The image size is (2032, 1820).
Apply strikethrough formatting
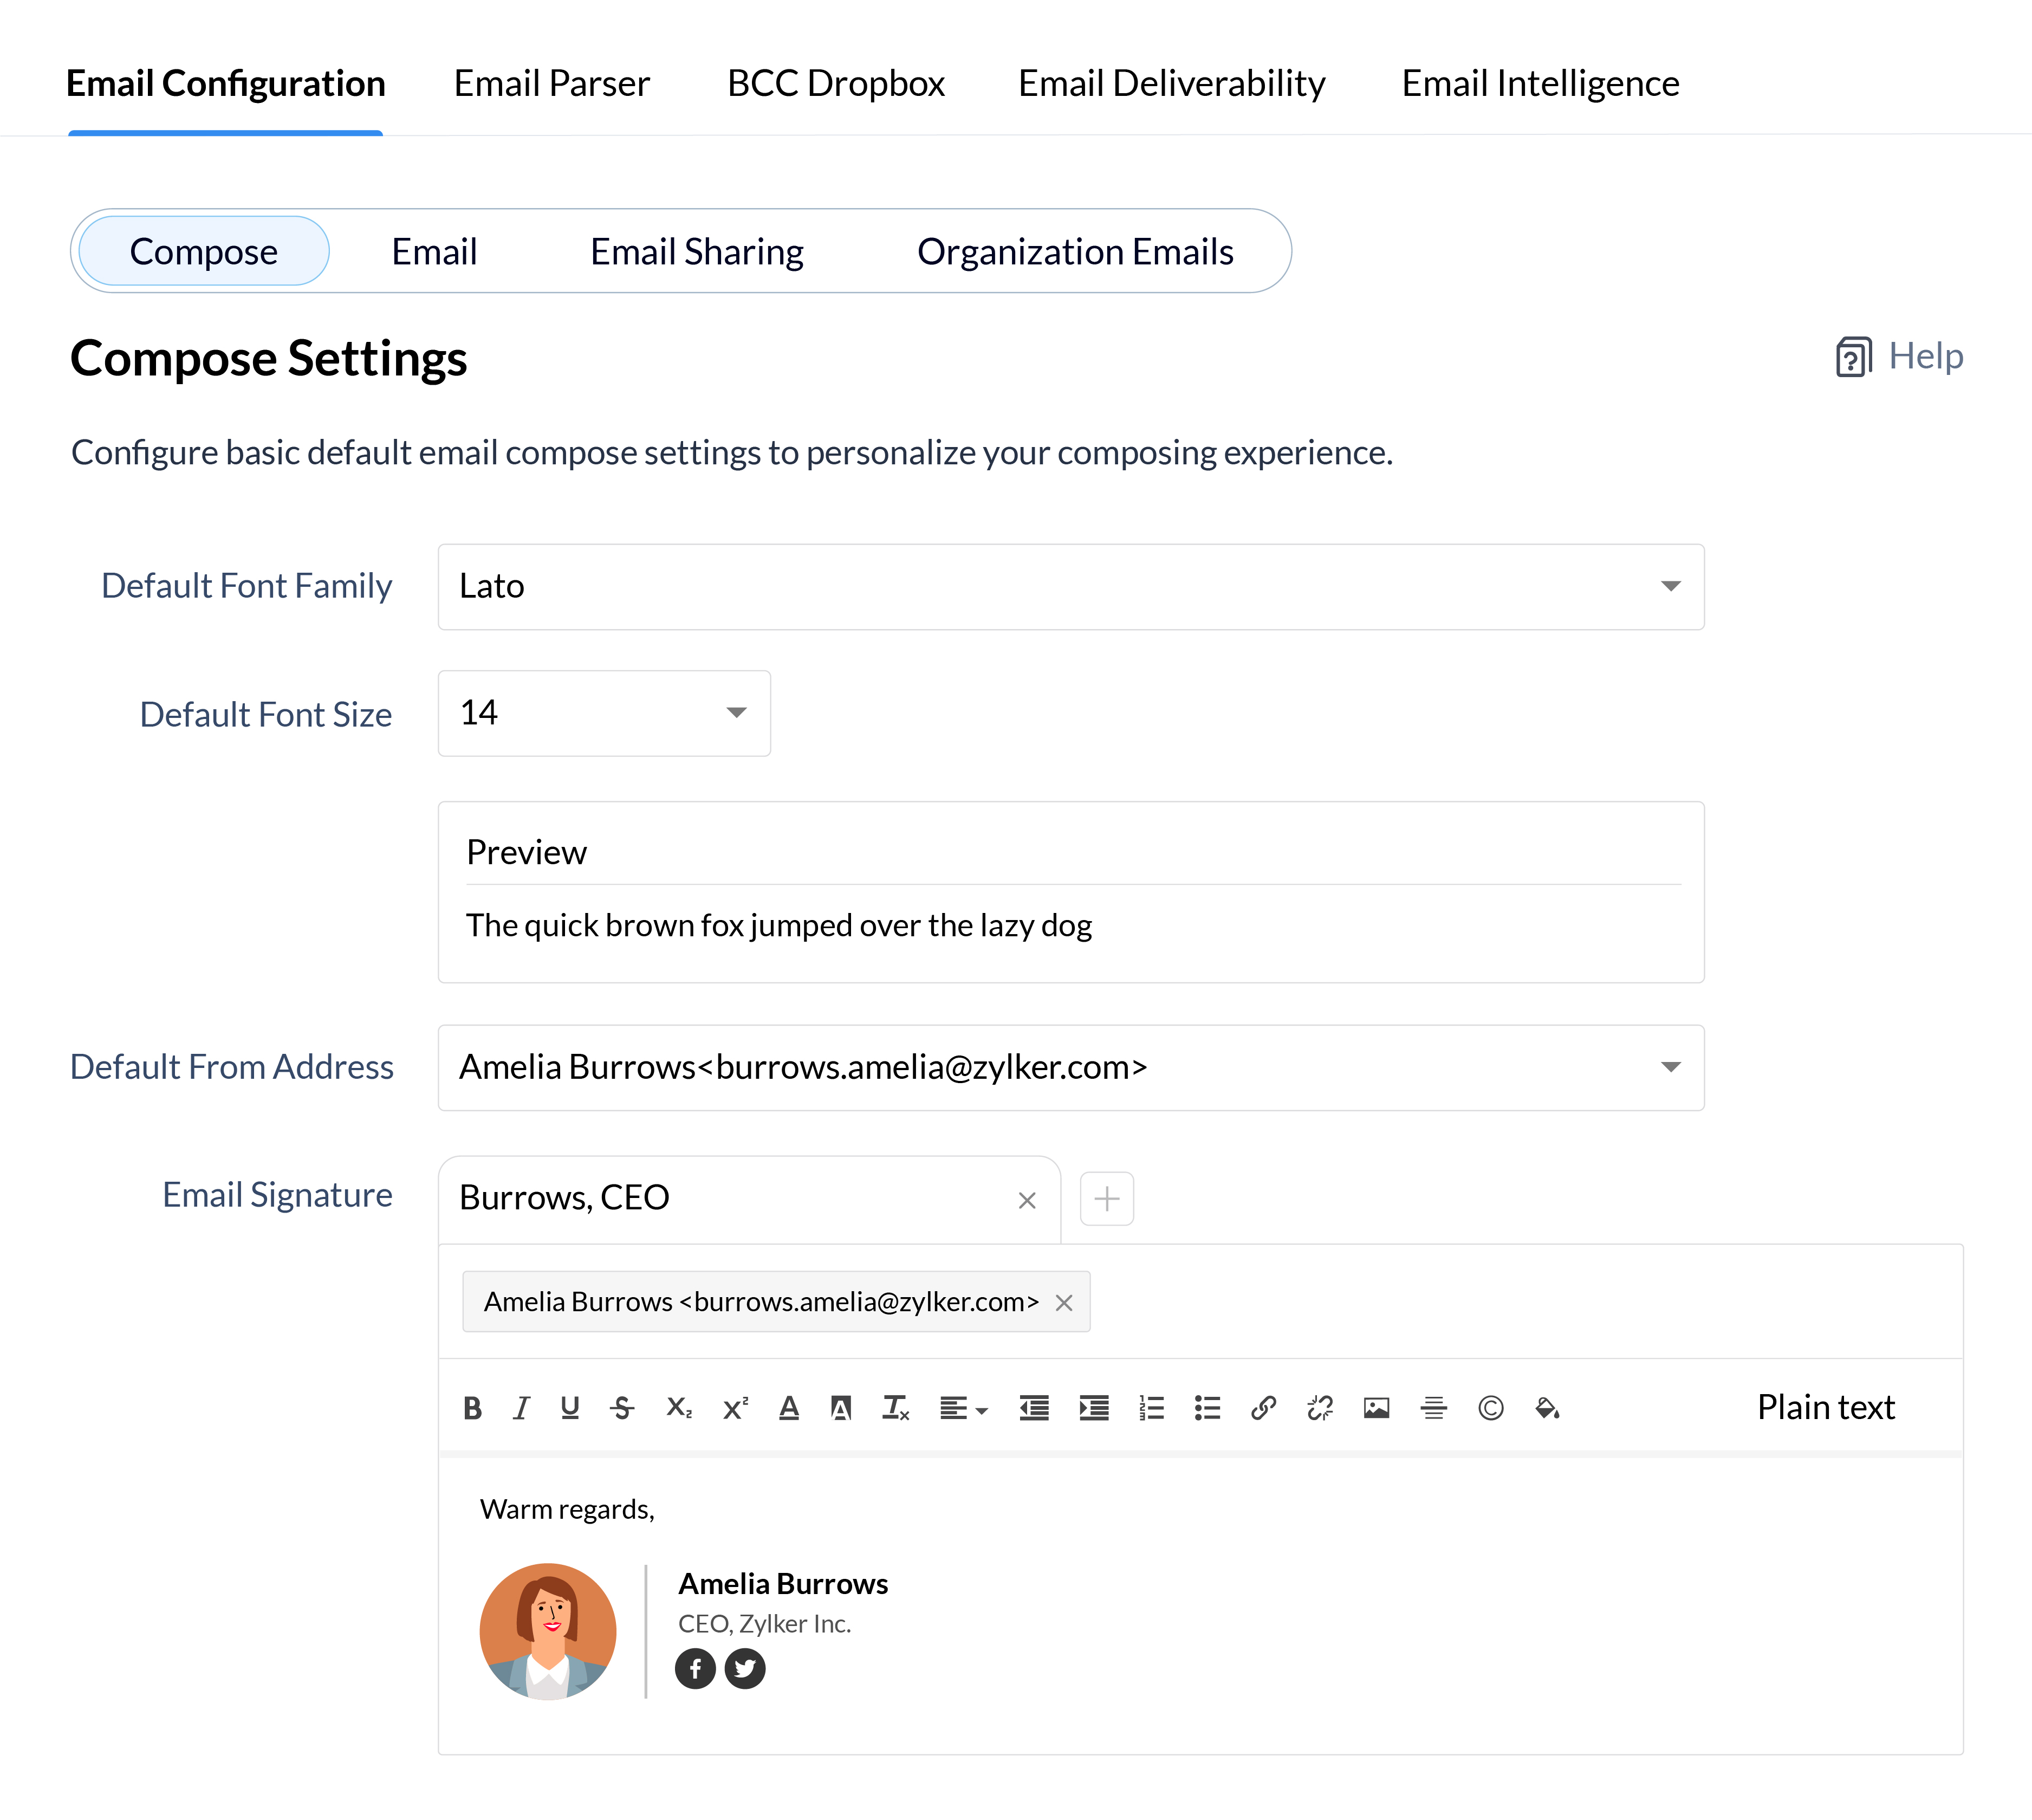tap(622, 1408)
